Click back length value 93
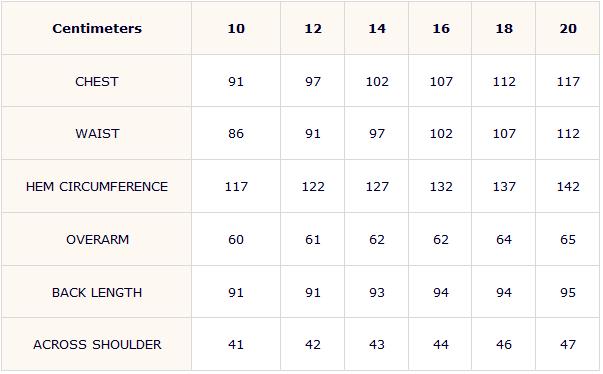603x374 pixels. click(377, 293)
